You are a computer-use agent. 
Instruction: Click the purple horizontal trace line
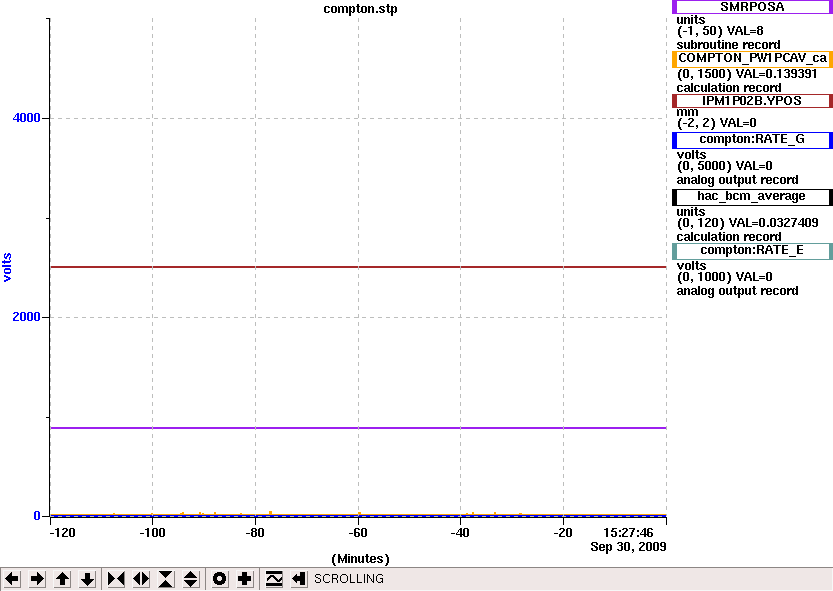pos(358,428)
